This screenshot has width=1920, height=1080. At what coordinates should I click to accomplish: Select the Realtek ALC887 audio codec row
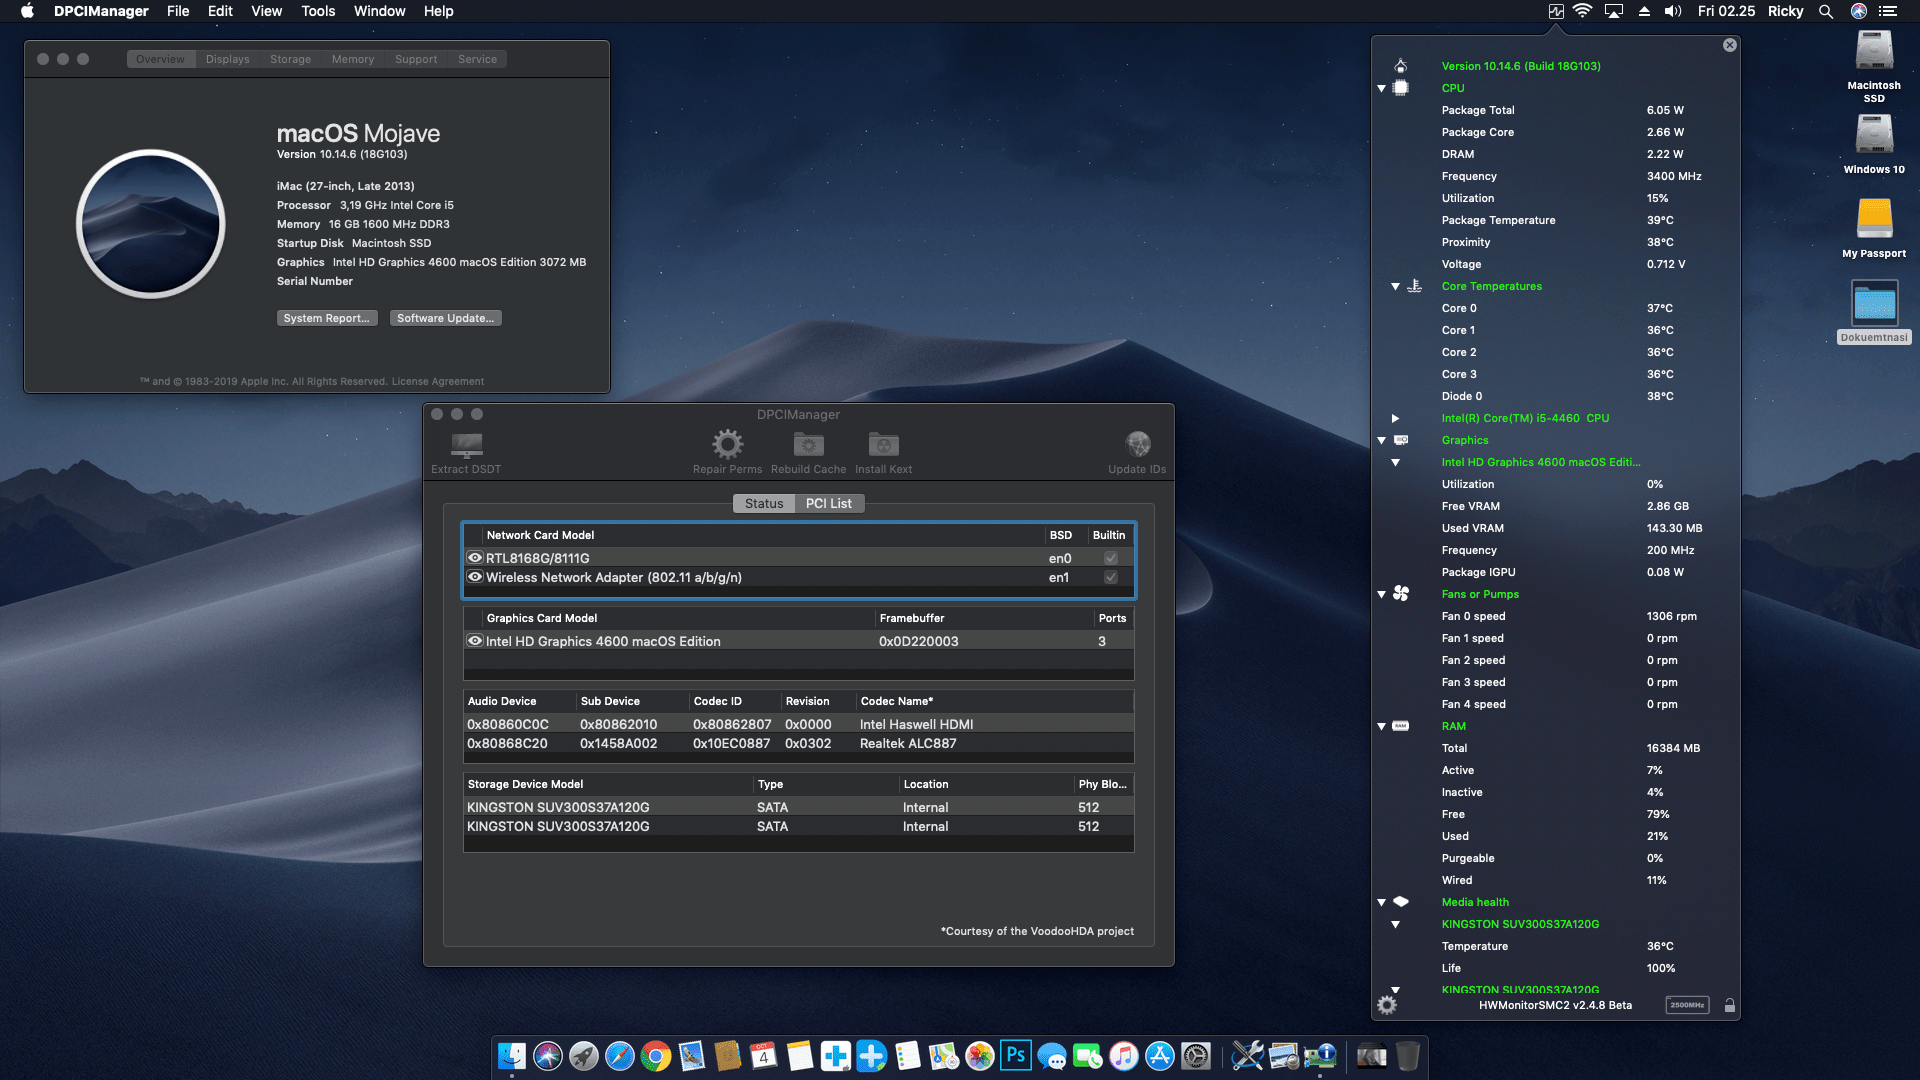[x=798, y=743]
